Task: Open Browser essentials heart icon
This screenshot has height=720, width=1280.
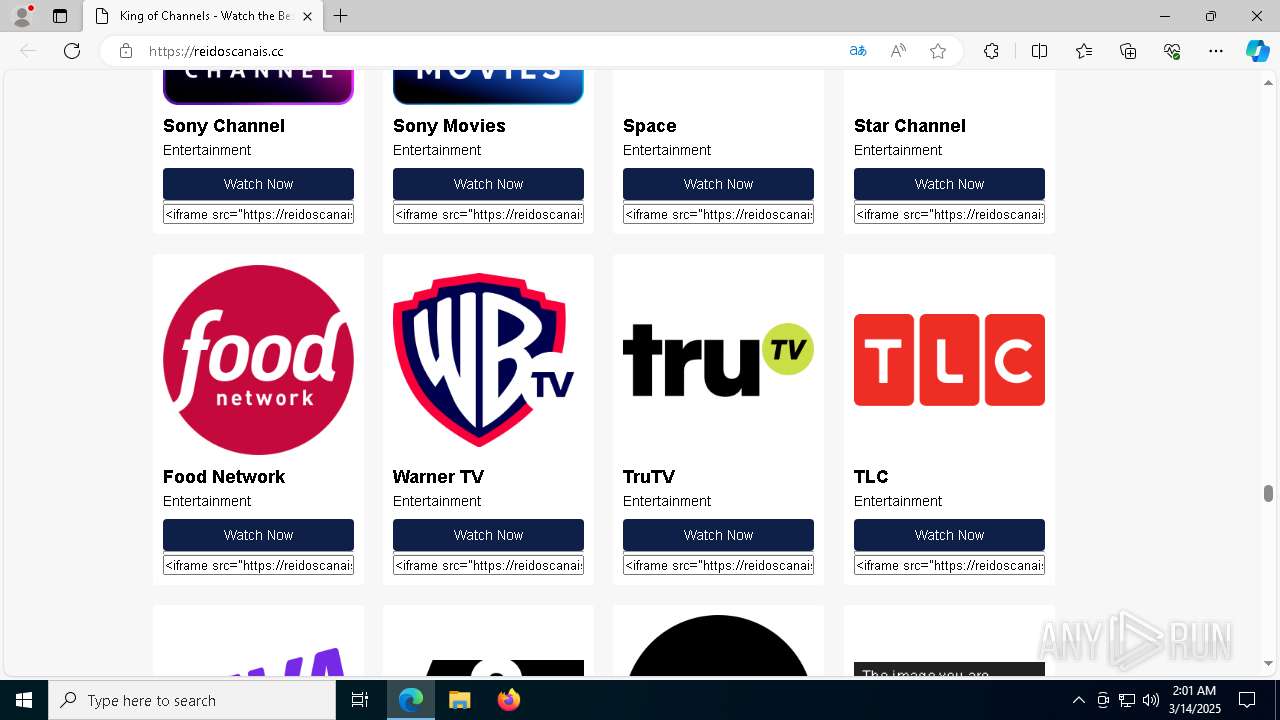Action: click(x=1172, y=51)
